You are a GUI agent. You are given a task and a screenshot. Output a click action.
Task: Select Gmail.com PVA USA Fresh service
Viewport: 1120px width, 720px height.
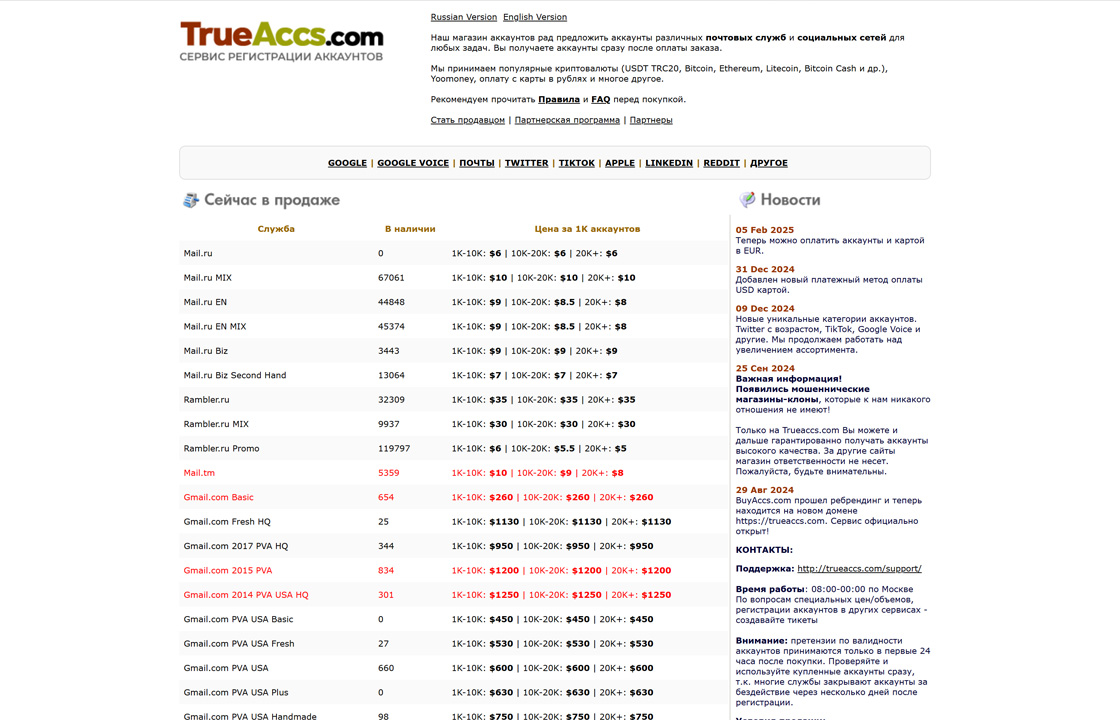tap(239, 644)
